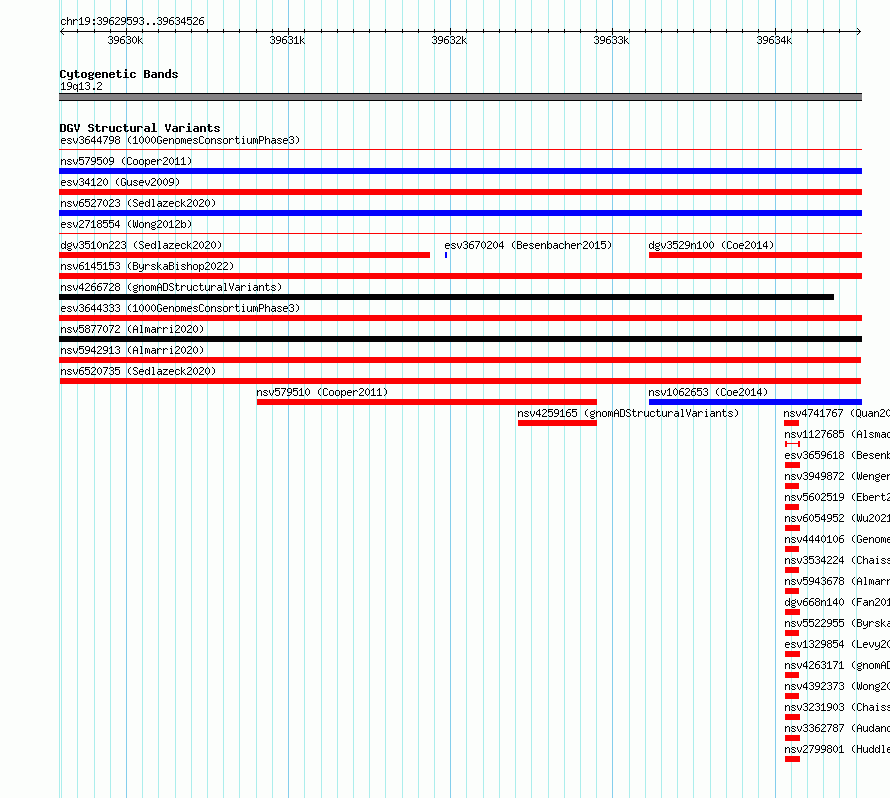The width and height of the screenshot is (890, 798).
Task: Select the esv3659618 variant label
Action: point(837,455)
